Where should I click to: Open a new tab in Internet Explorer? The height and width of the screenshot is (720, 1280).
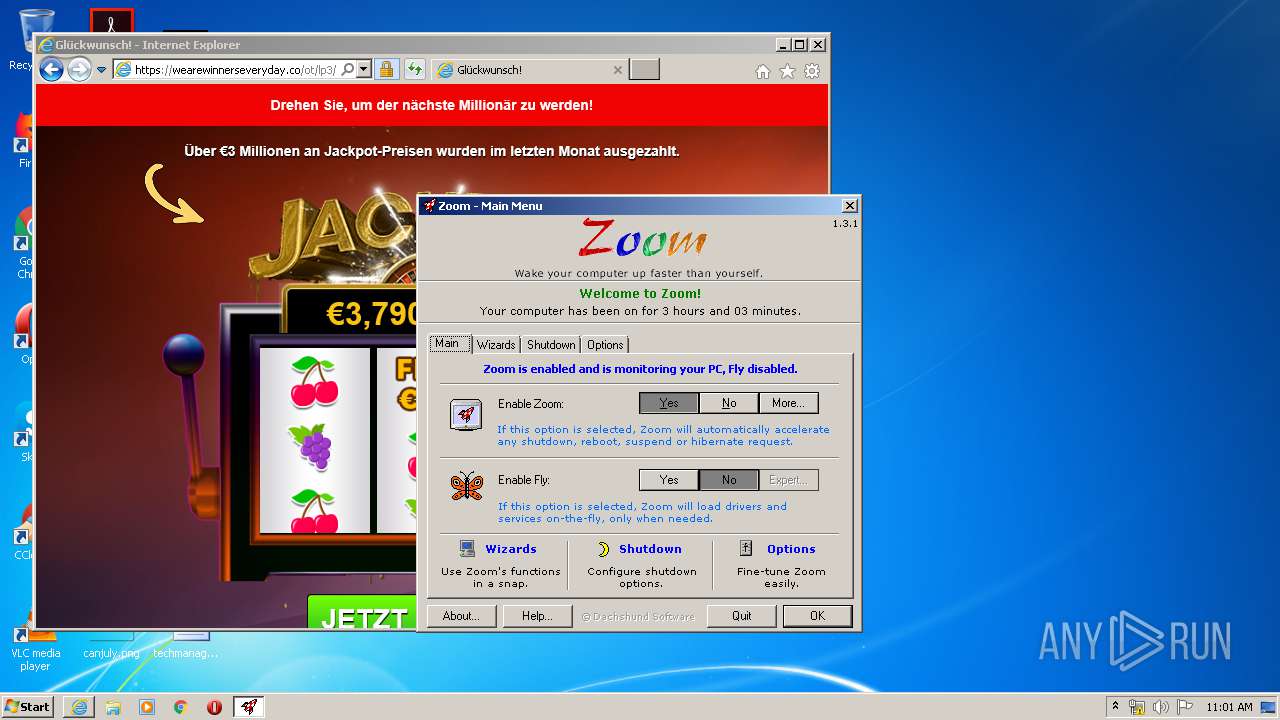click(x=645, y=70)
